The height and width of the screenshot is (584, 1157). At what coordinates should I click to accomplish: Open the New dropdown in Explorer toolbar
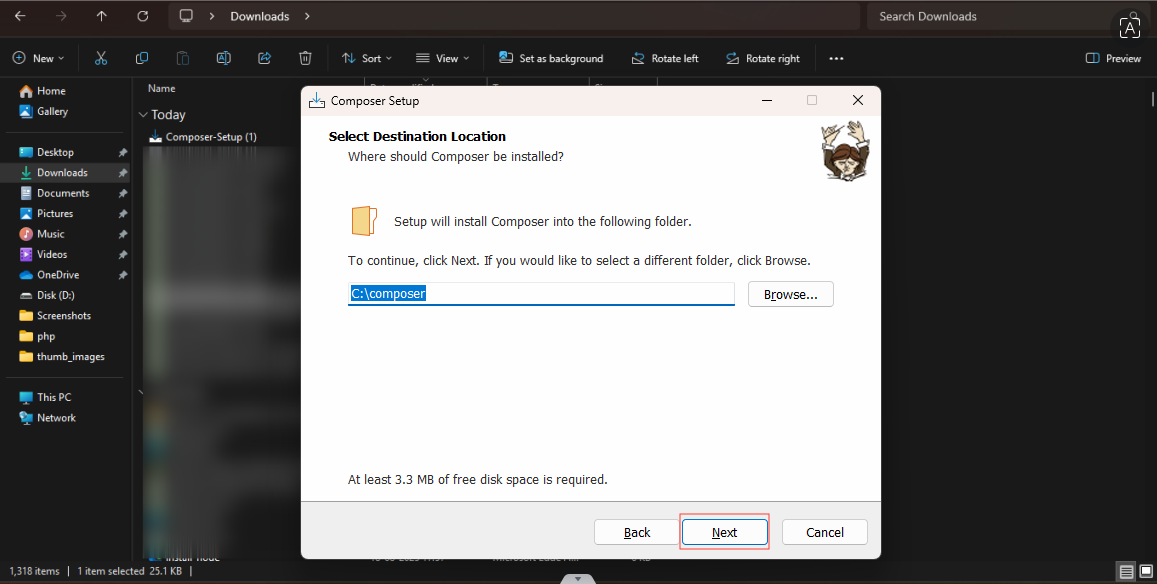38,58
